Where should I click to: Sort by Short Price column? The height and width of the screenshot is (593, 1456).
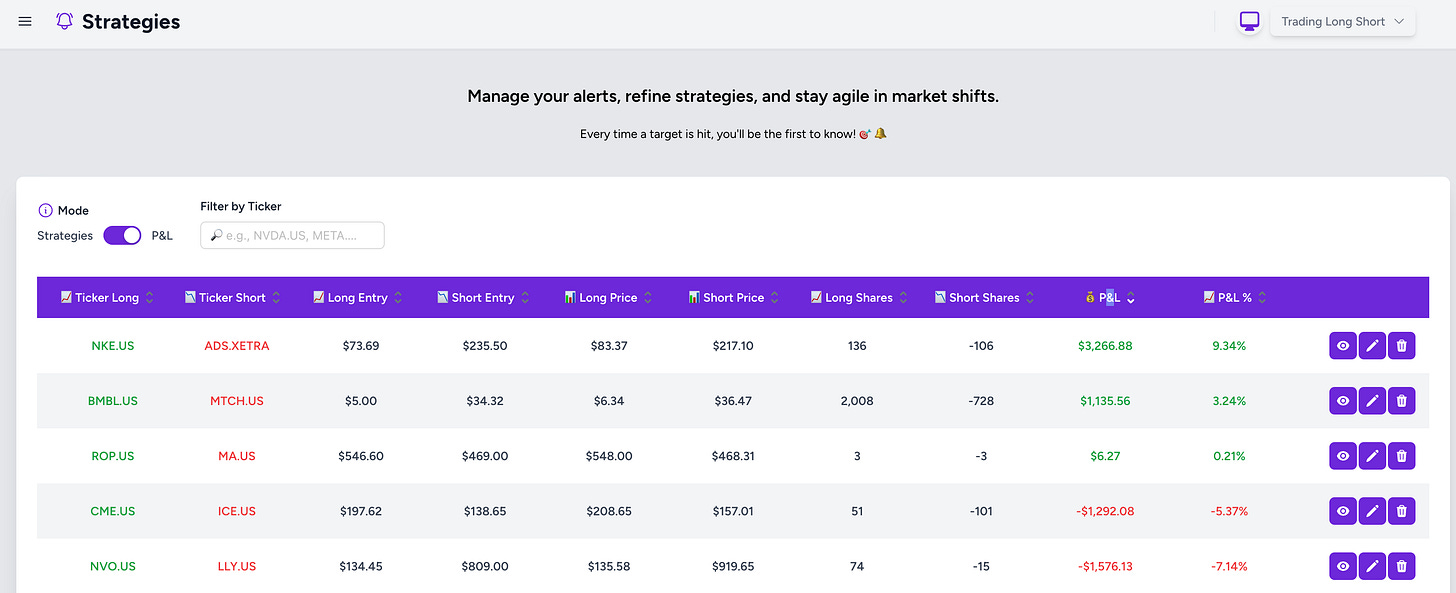click(x=734, y=297)
